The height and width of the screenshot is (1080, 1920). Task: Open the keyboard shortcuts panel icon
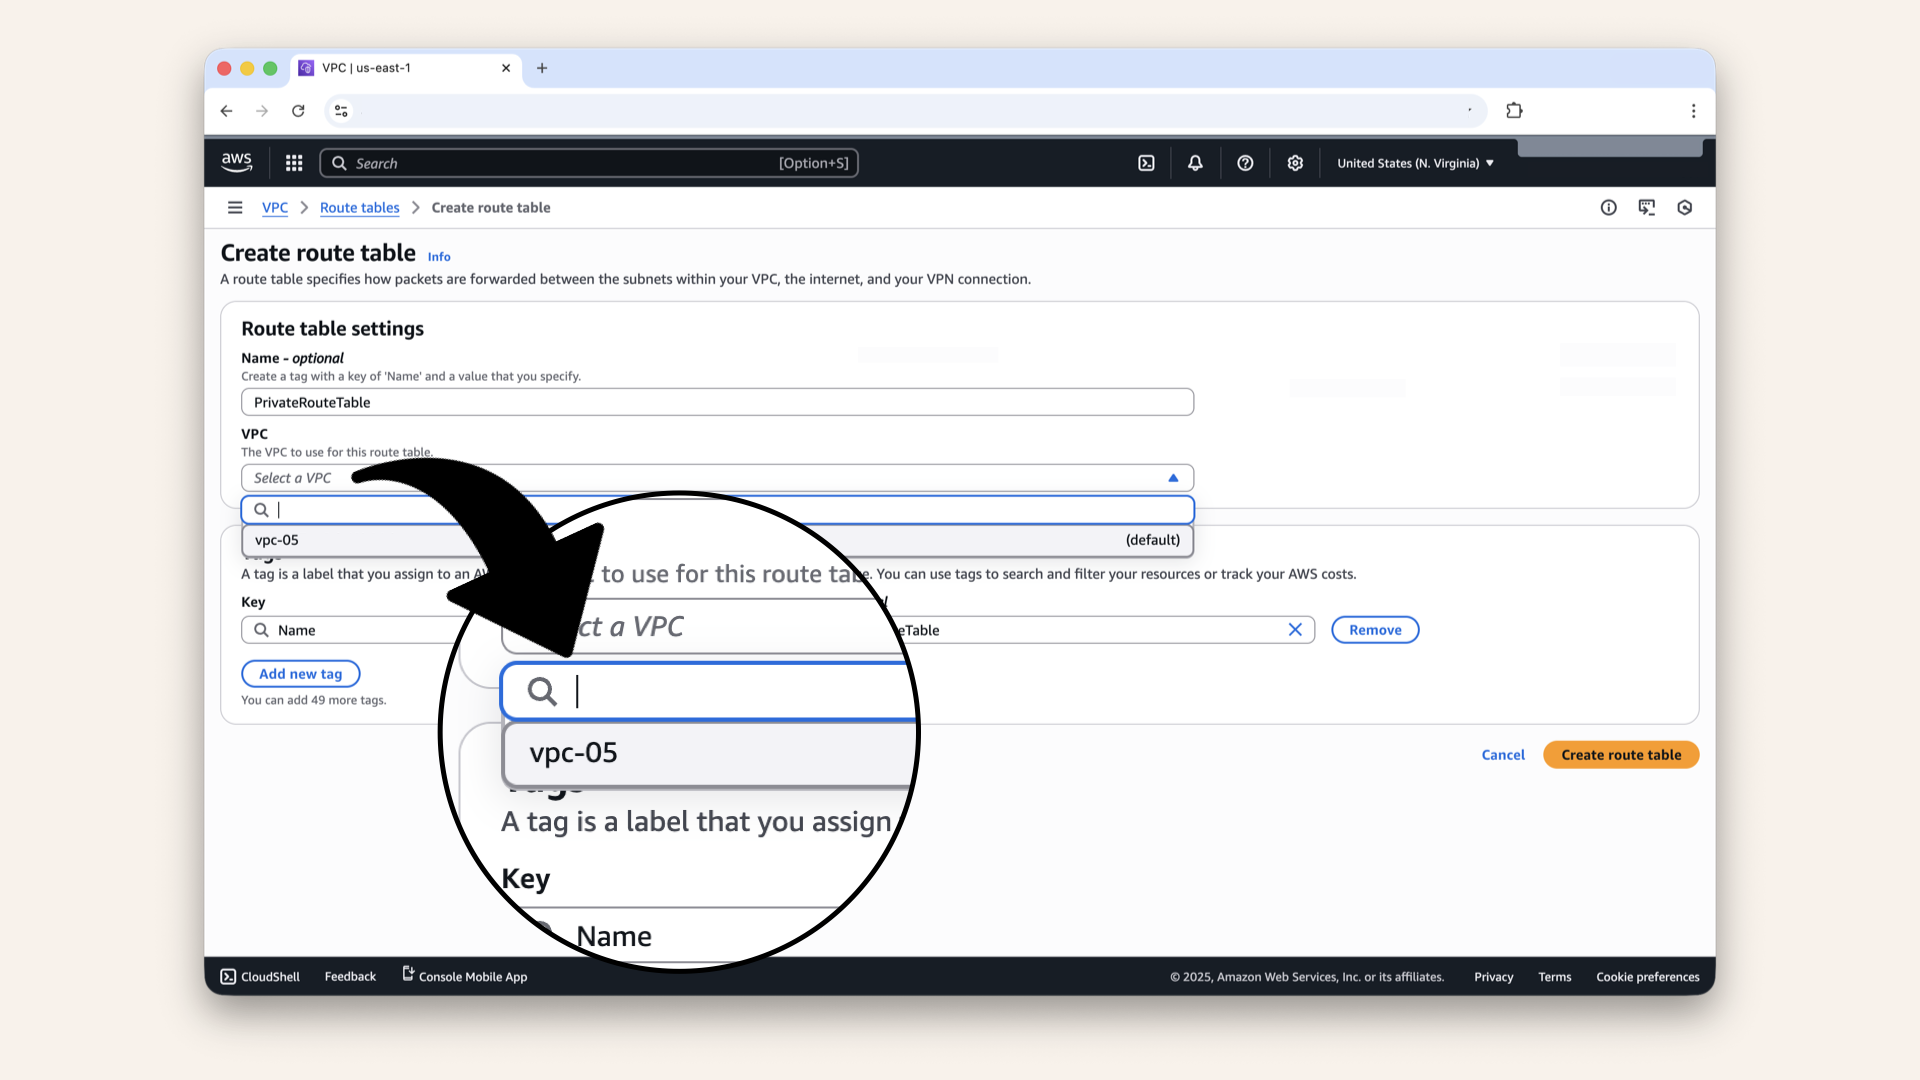tap(1647, 207)
